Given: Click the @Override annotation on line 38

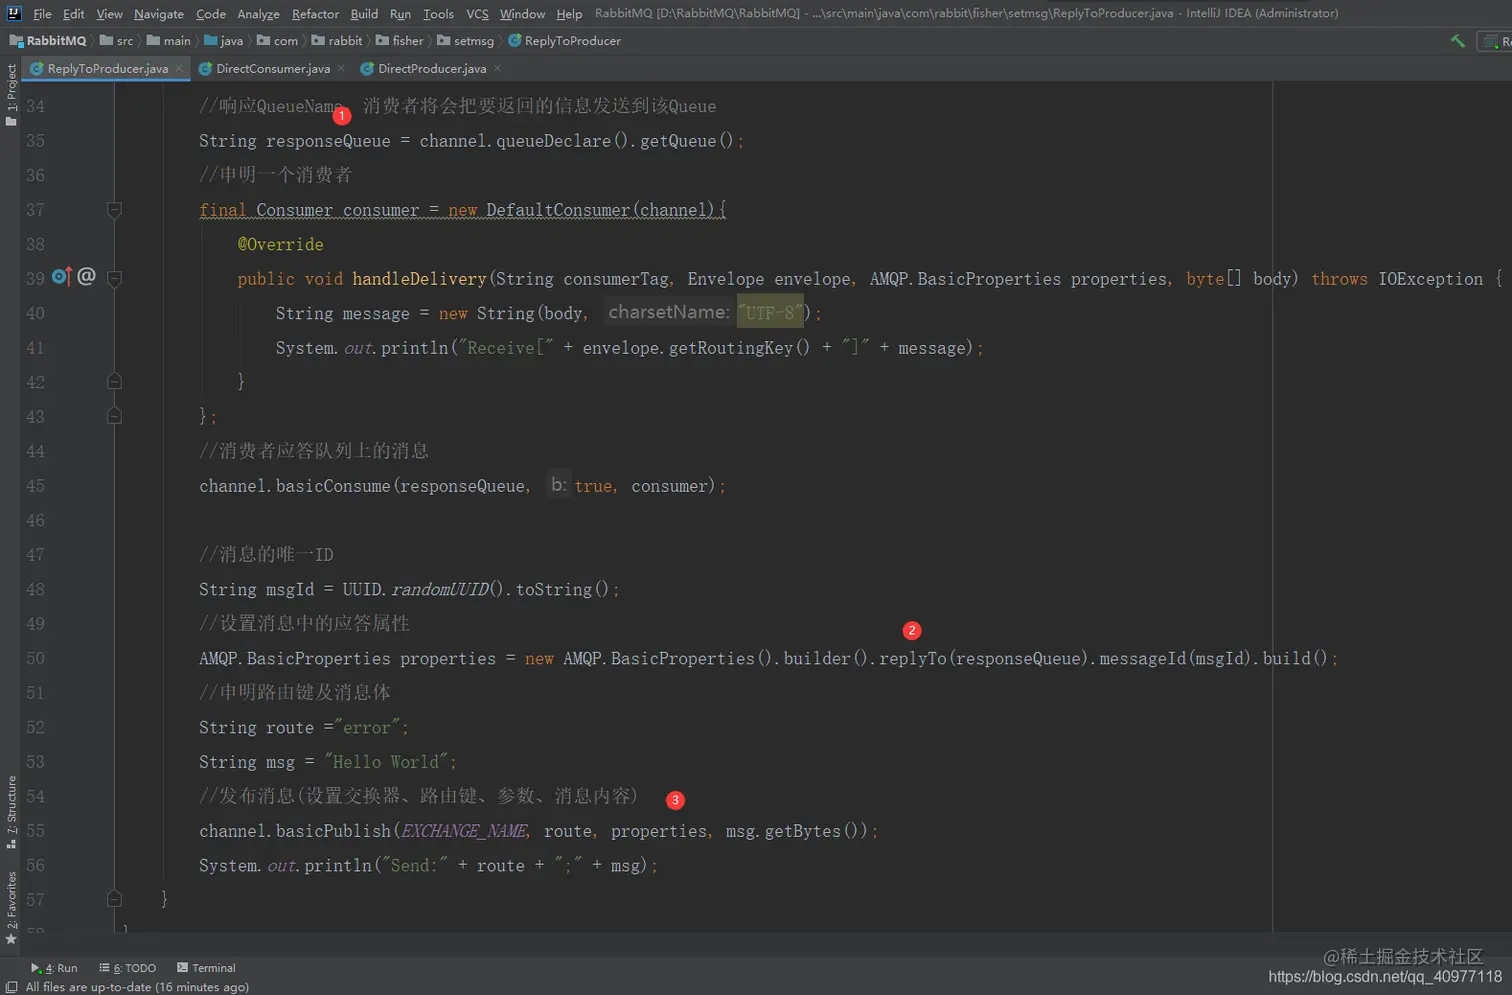Looking at the screenshot, I should [280, 244].
